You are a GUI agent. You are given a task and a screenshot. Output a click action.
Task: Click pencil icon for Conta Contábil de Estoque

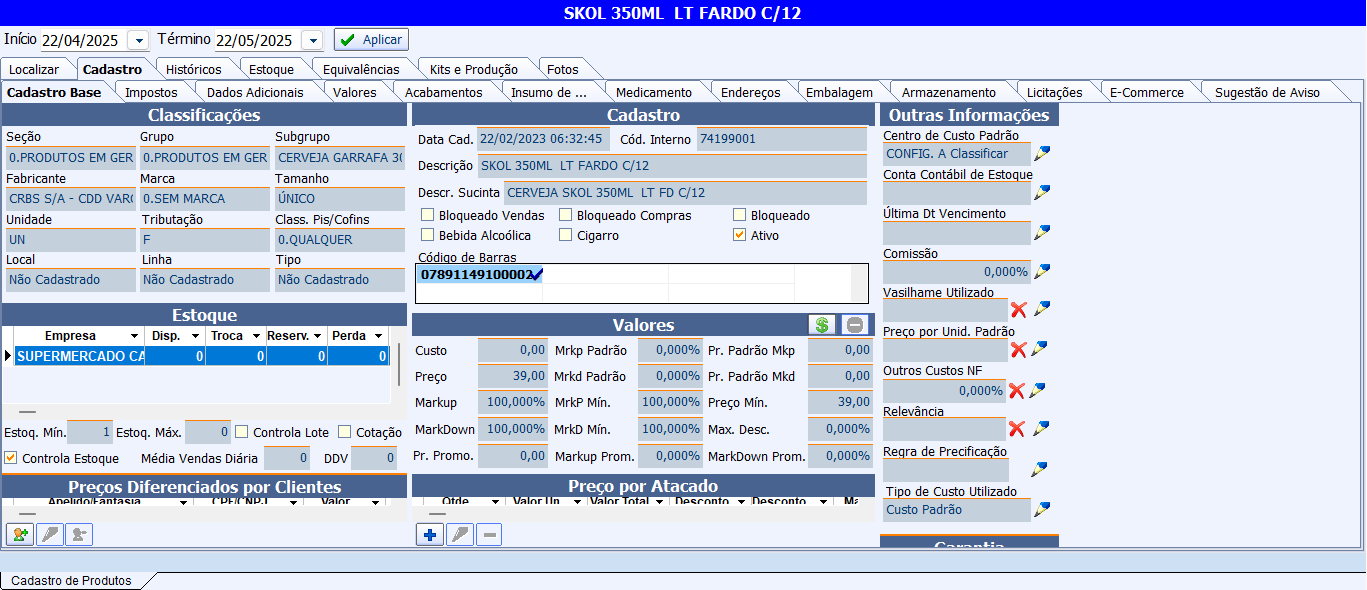1042,193
